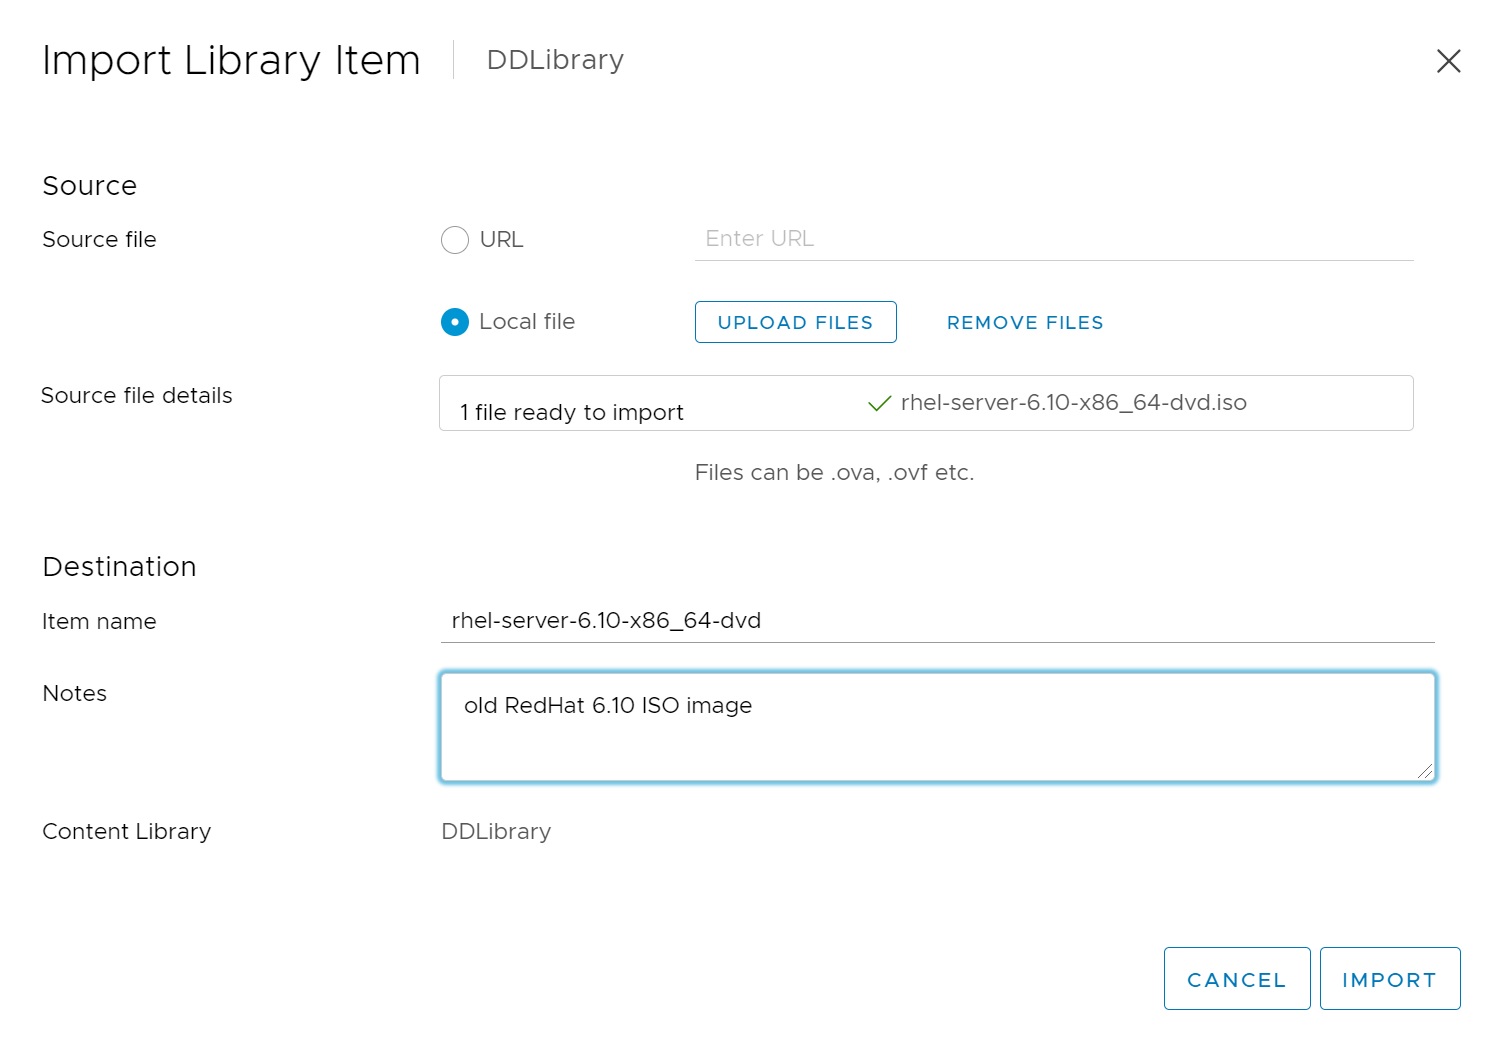
Task: Click the Enter URL input field
Action: [x=1054, y=239]
